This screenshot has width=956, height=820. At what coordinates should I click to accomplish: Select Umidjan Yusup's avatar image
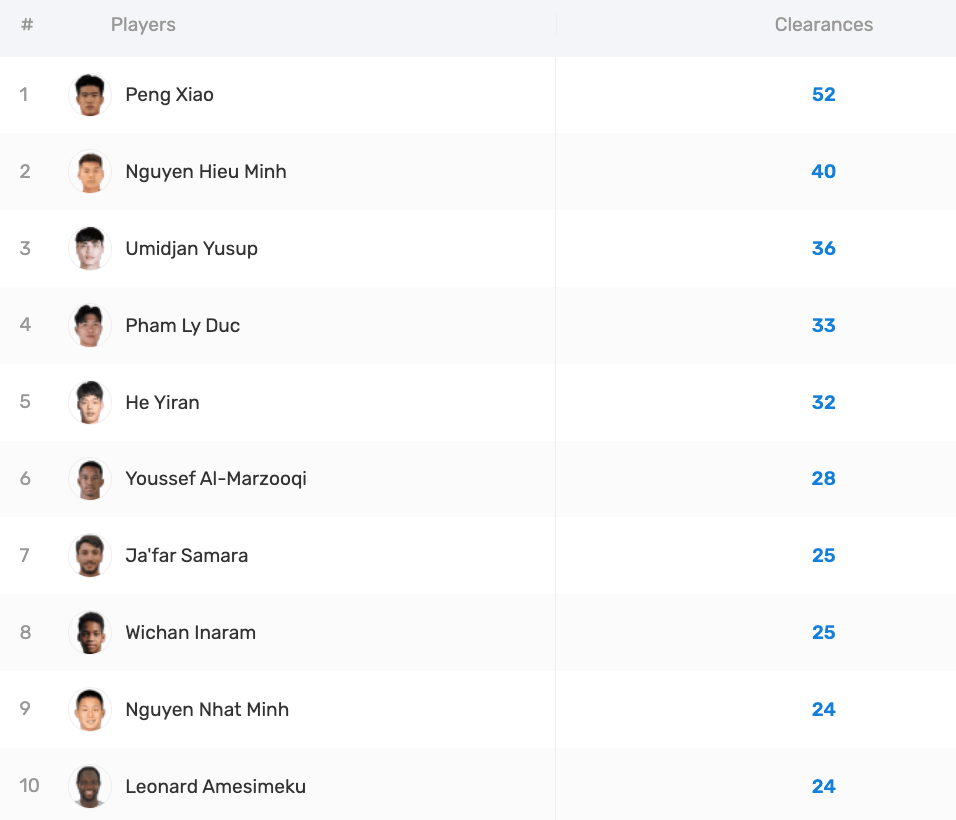click(x=90, y=249)
